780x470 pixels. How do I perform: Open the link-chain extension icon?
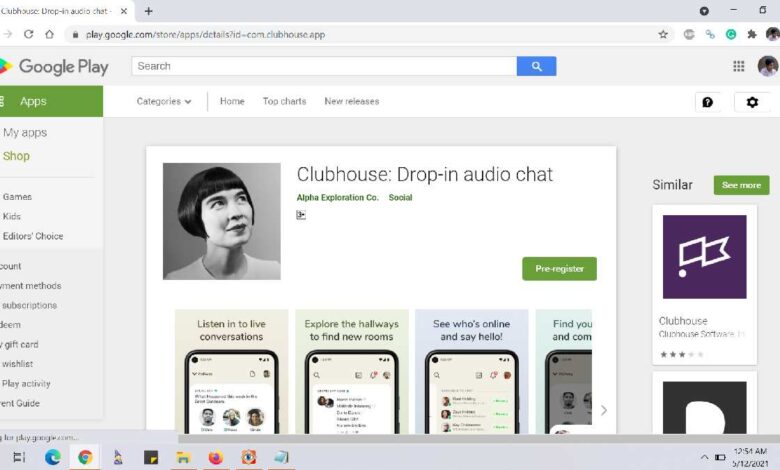(710, 34)
